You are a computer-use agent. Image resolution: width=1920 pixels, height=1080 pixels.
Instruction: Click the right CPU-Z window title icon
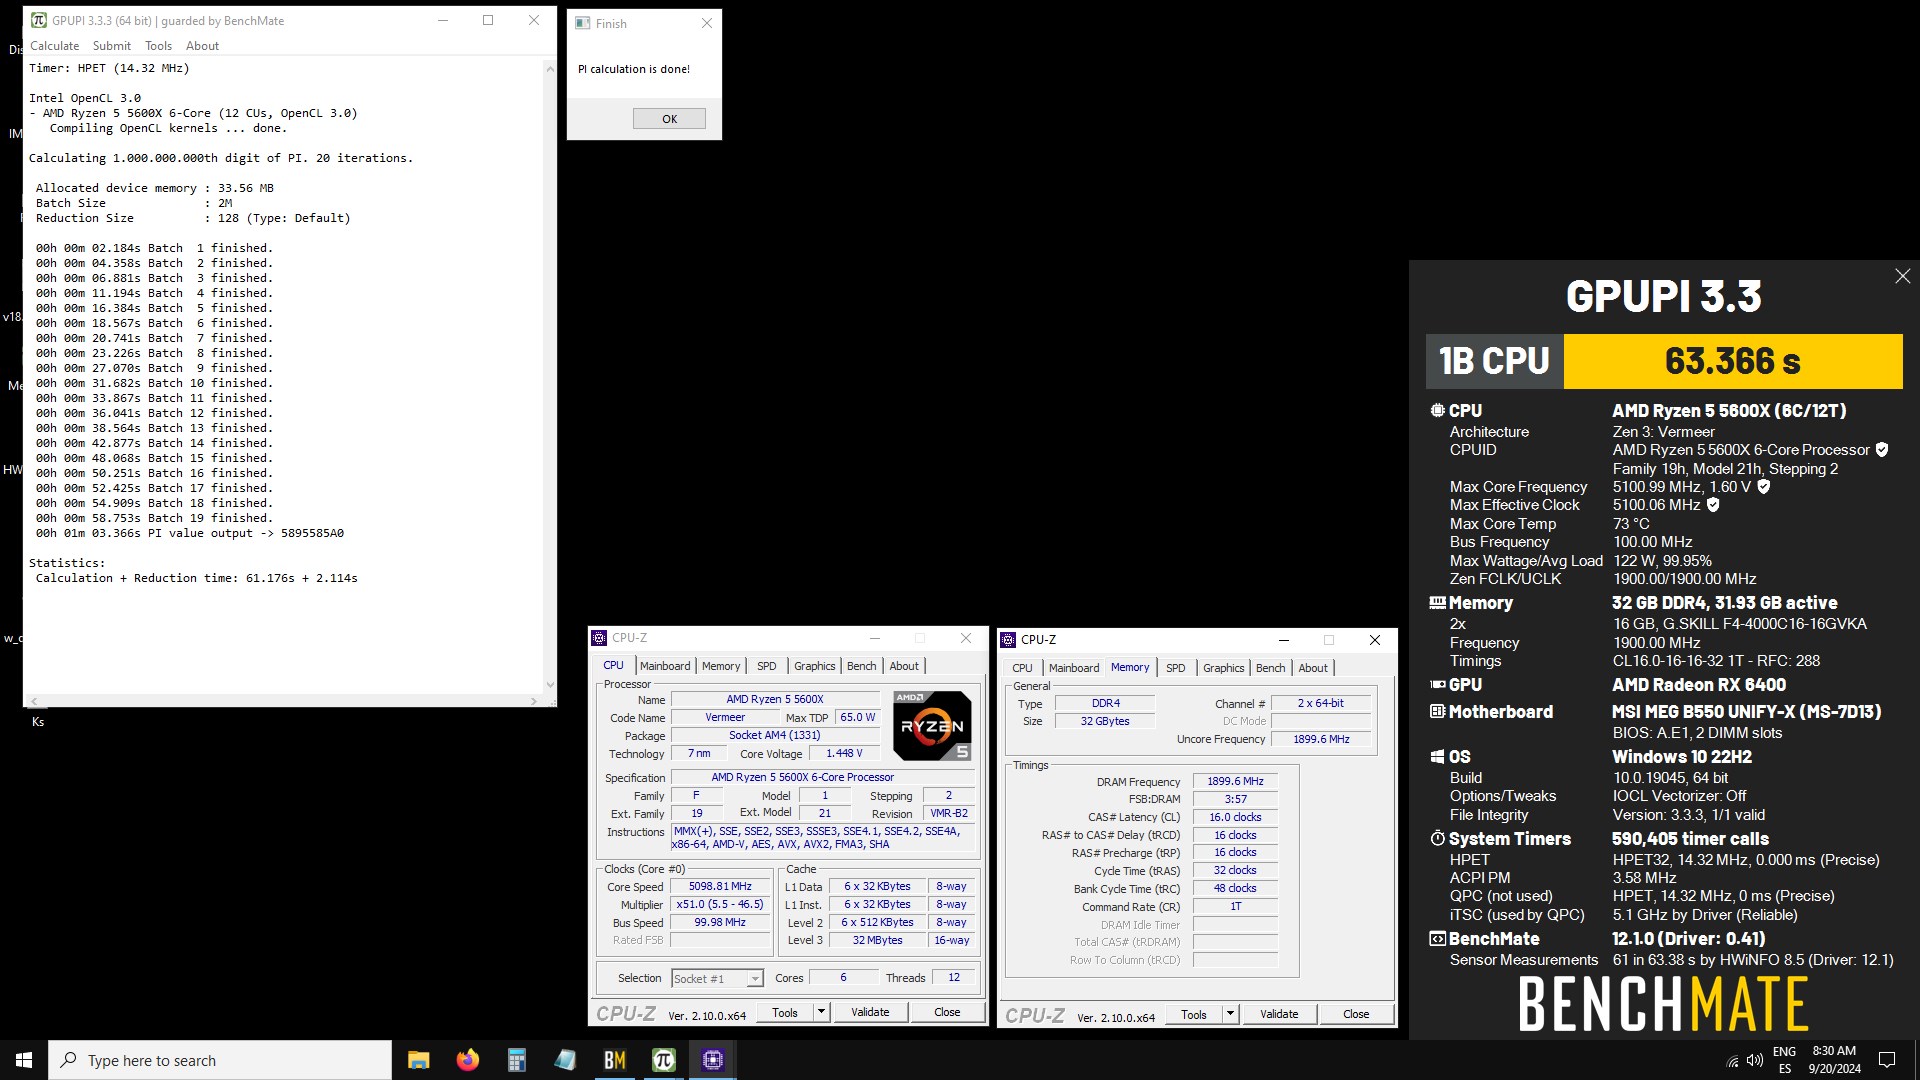coord(1008,640)
